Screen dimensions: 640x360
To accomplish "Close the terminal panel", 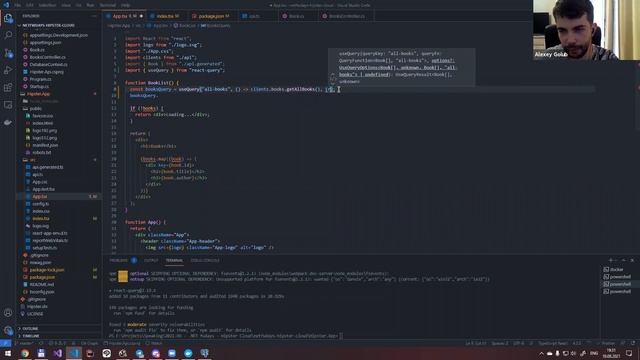I will point(632,260).
